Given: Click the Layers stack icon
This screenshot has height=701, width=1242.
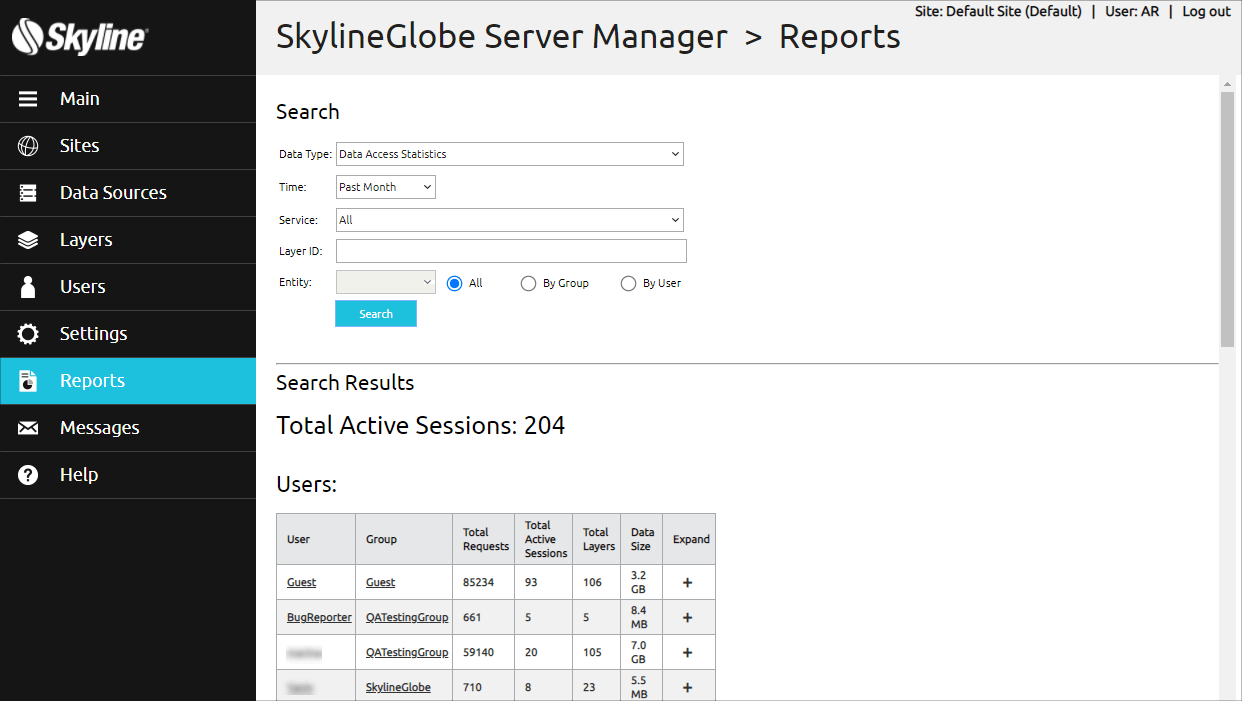Looking at the screenshot, I should point(28,240).
